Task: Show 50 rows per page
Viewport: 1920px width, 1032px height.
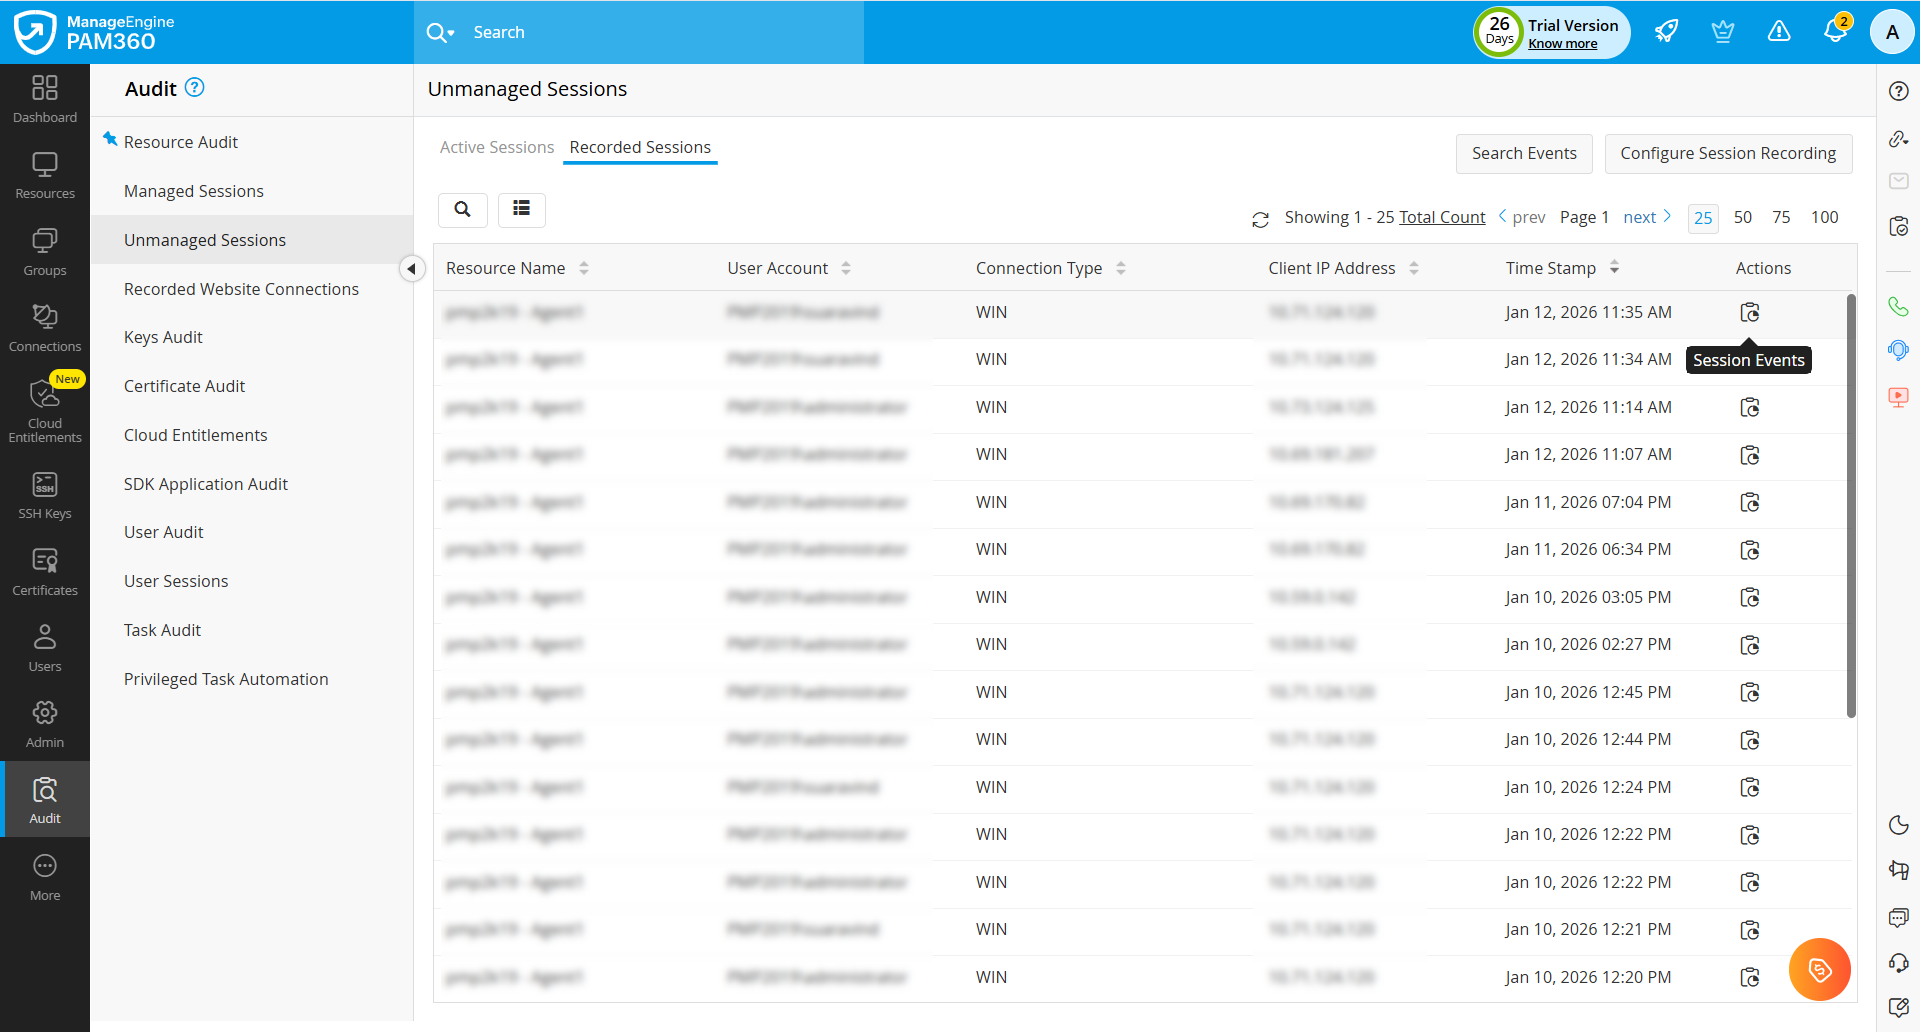Action: click(1742, 217)
